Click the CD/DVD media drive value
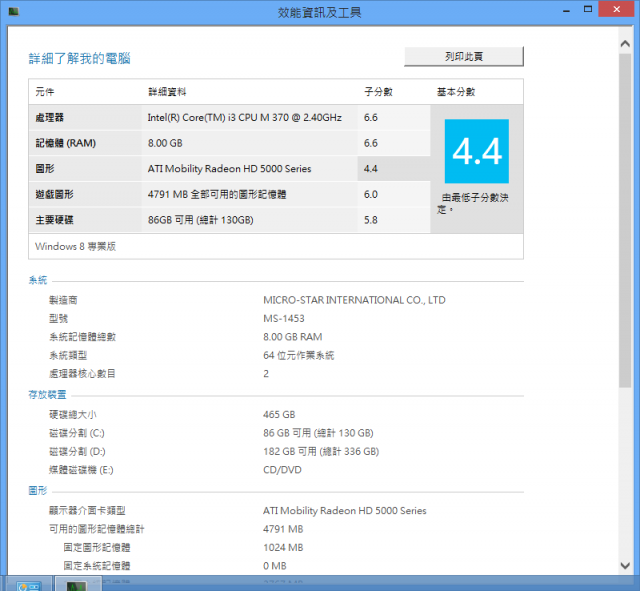This screenshot has height=591, width=640. click(x=282, y=470)
